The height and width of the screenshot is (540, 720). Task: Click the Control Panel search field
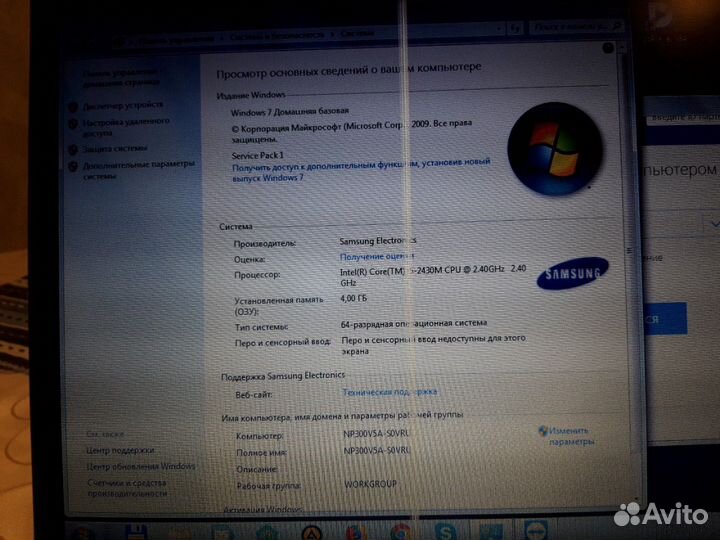tap(576, 27)
